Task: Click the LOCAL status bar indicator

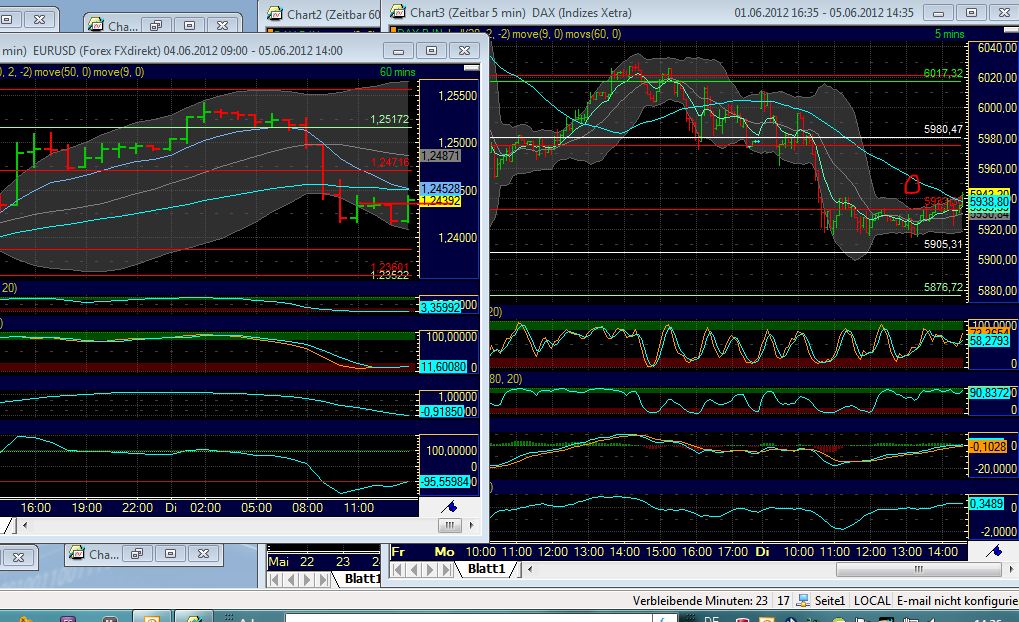Action: click(x=872, y=601)
